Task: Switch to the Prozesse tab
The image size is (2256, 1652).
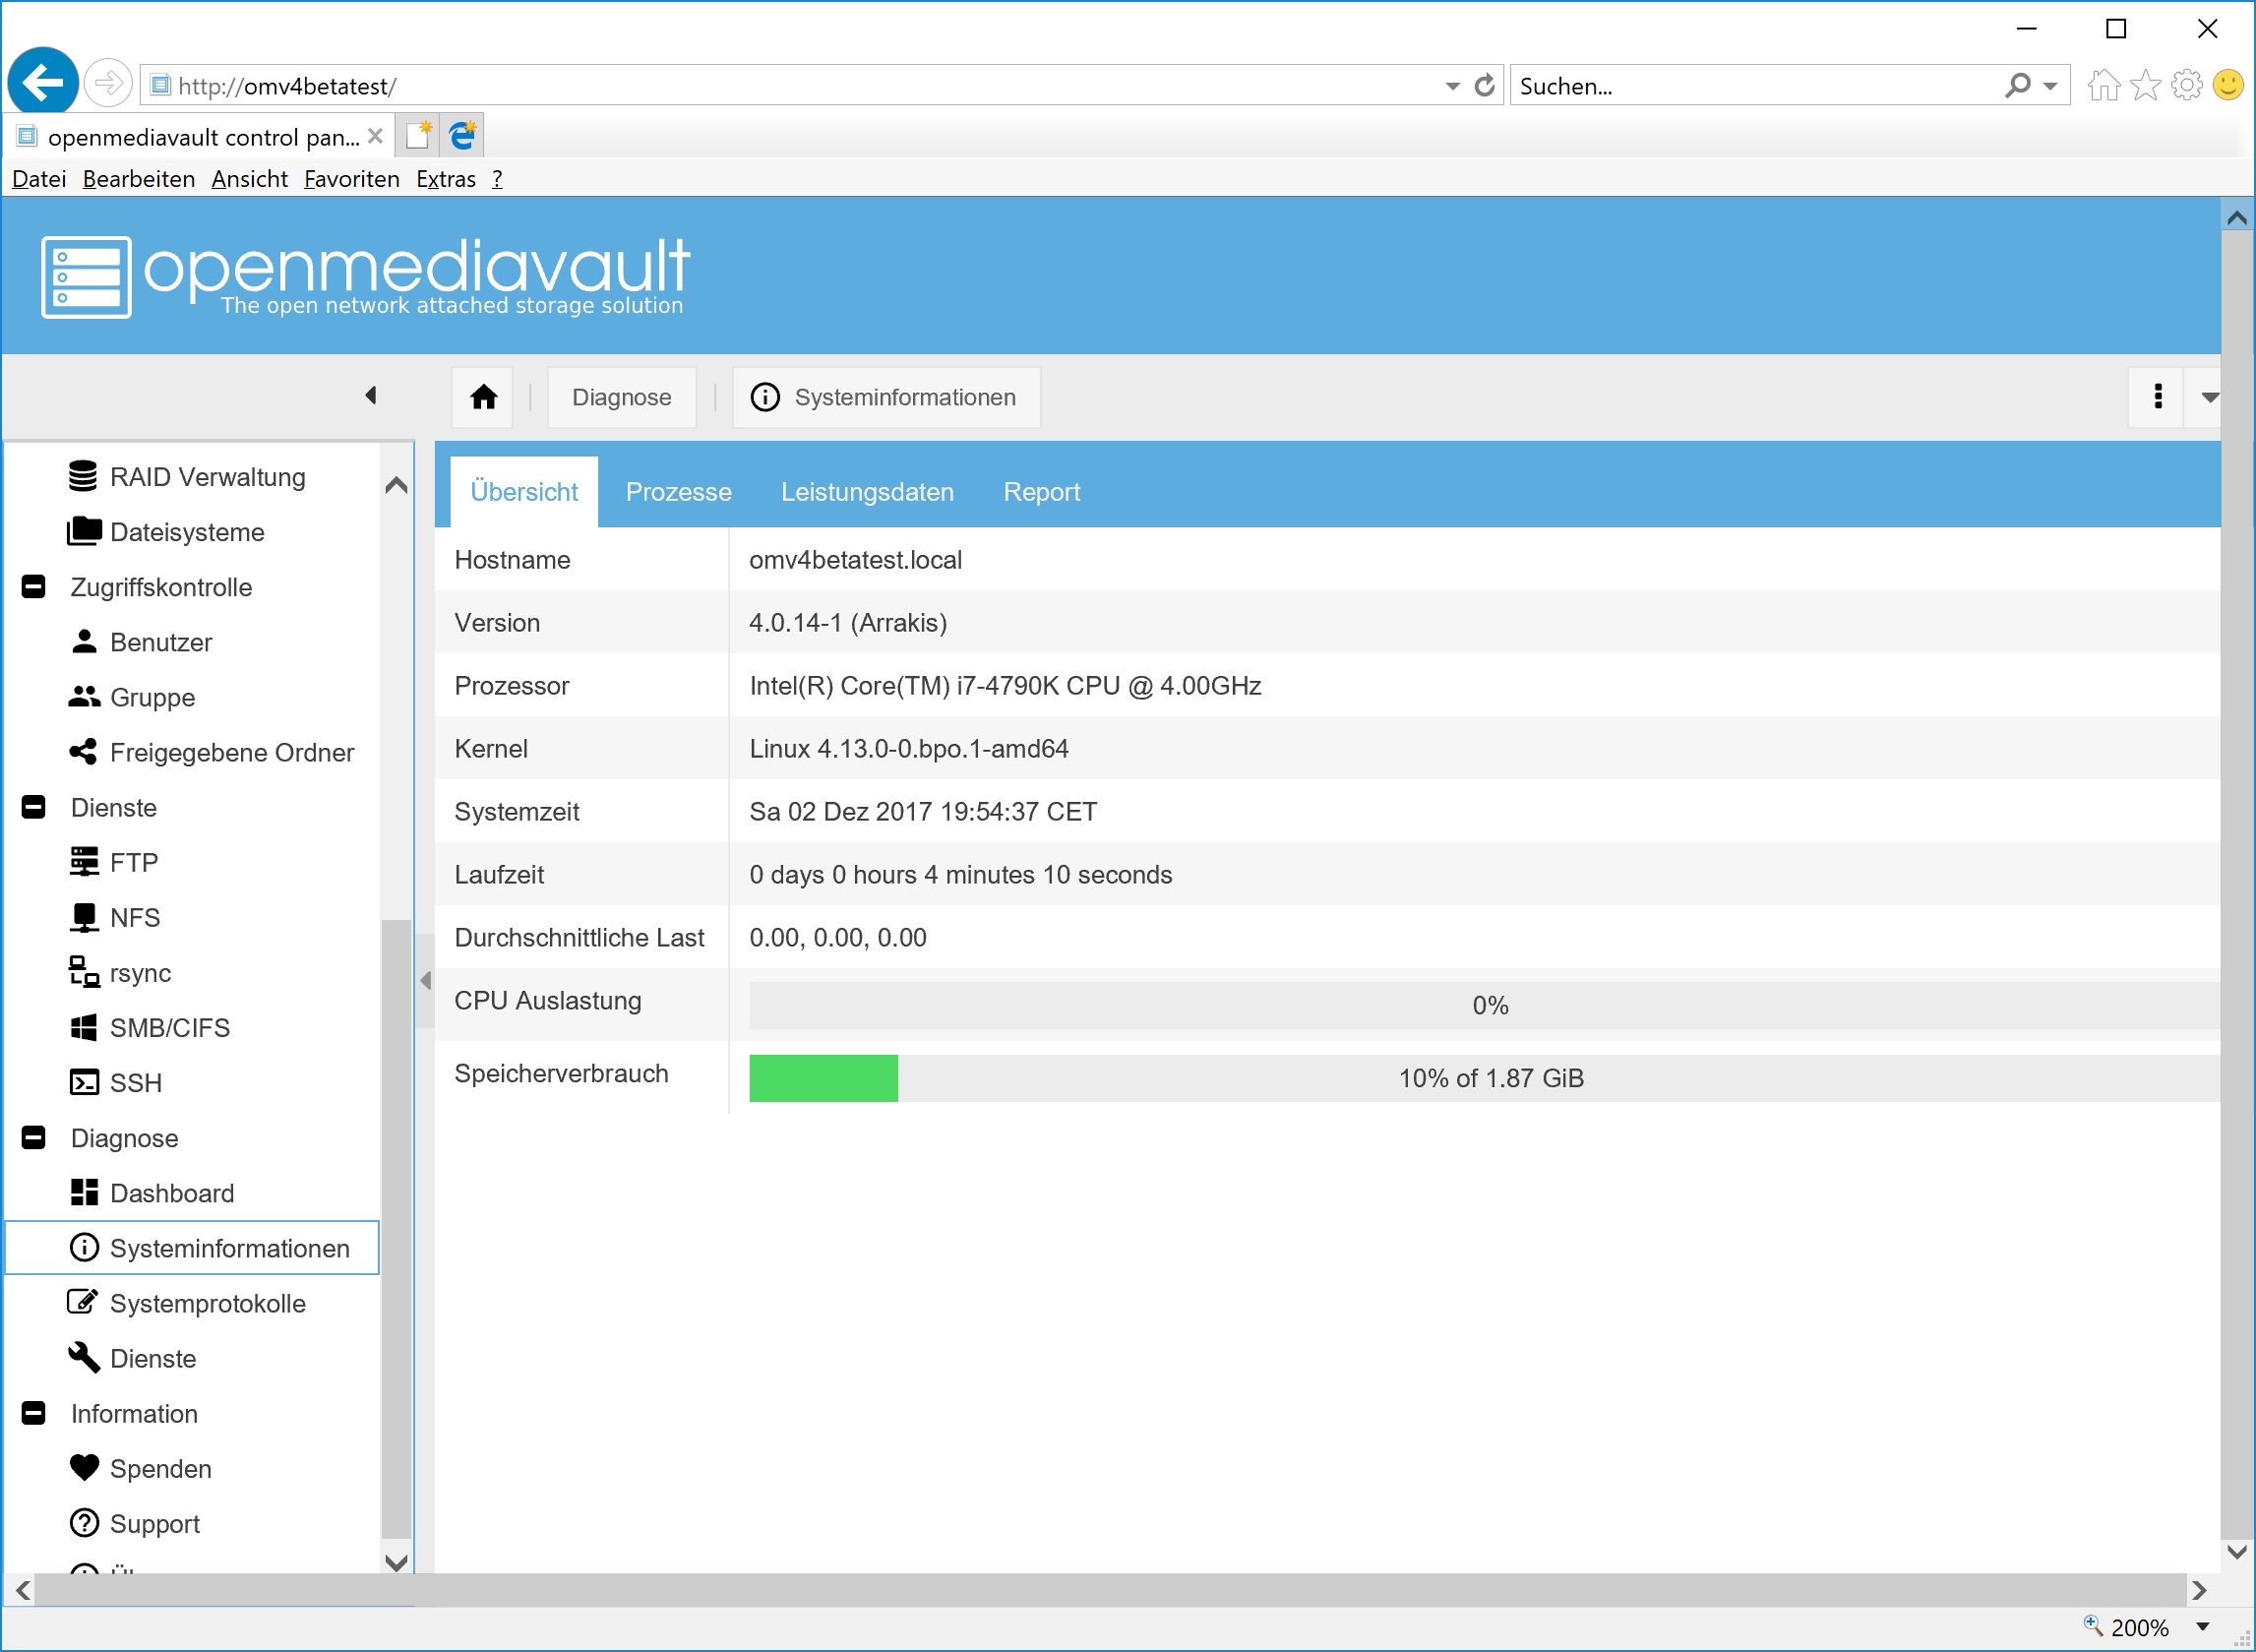Action: 678,492
